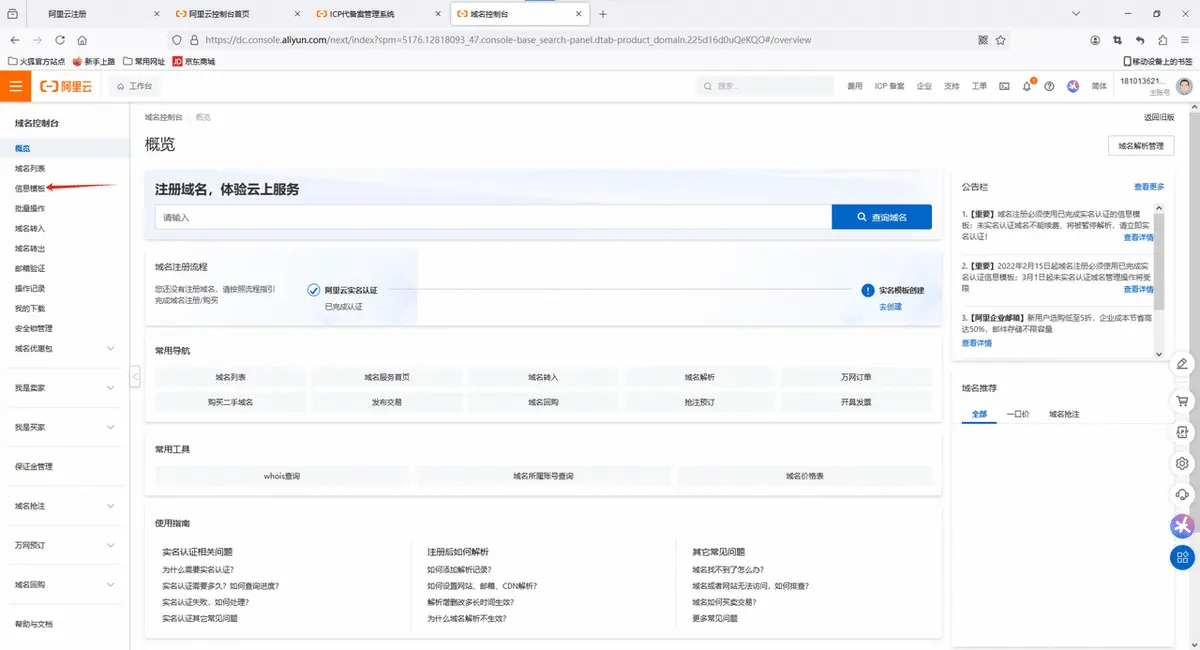Open the list-all-tabs dropdown arrow
The width and height of the screenshot is (1200, 650).
[x=1076, y=14]
